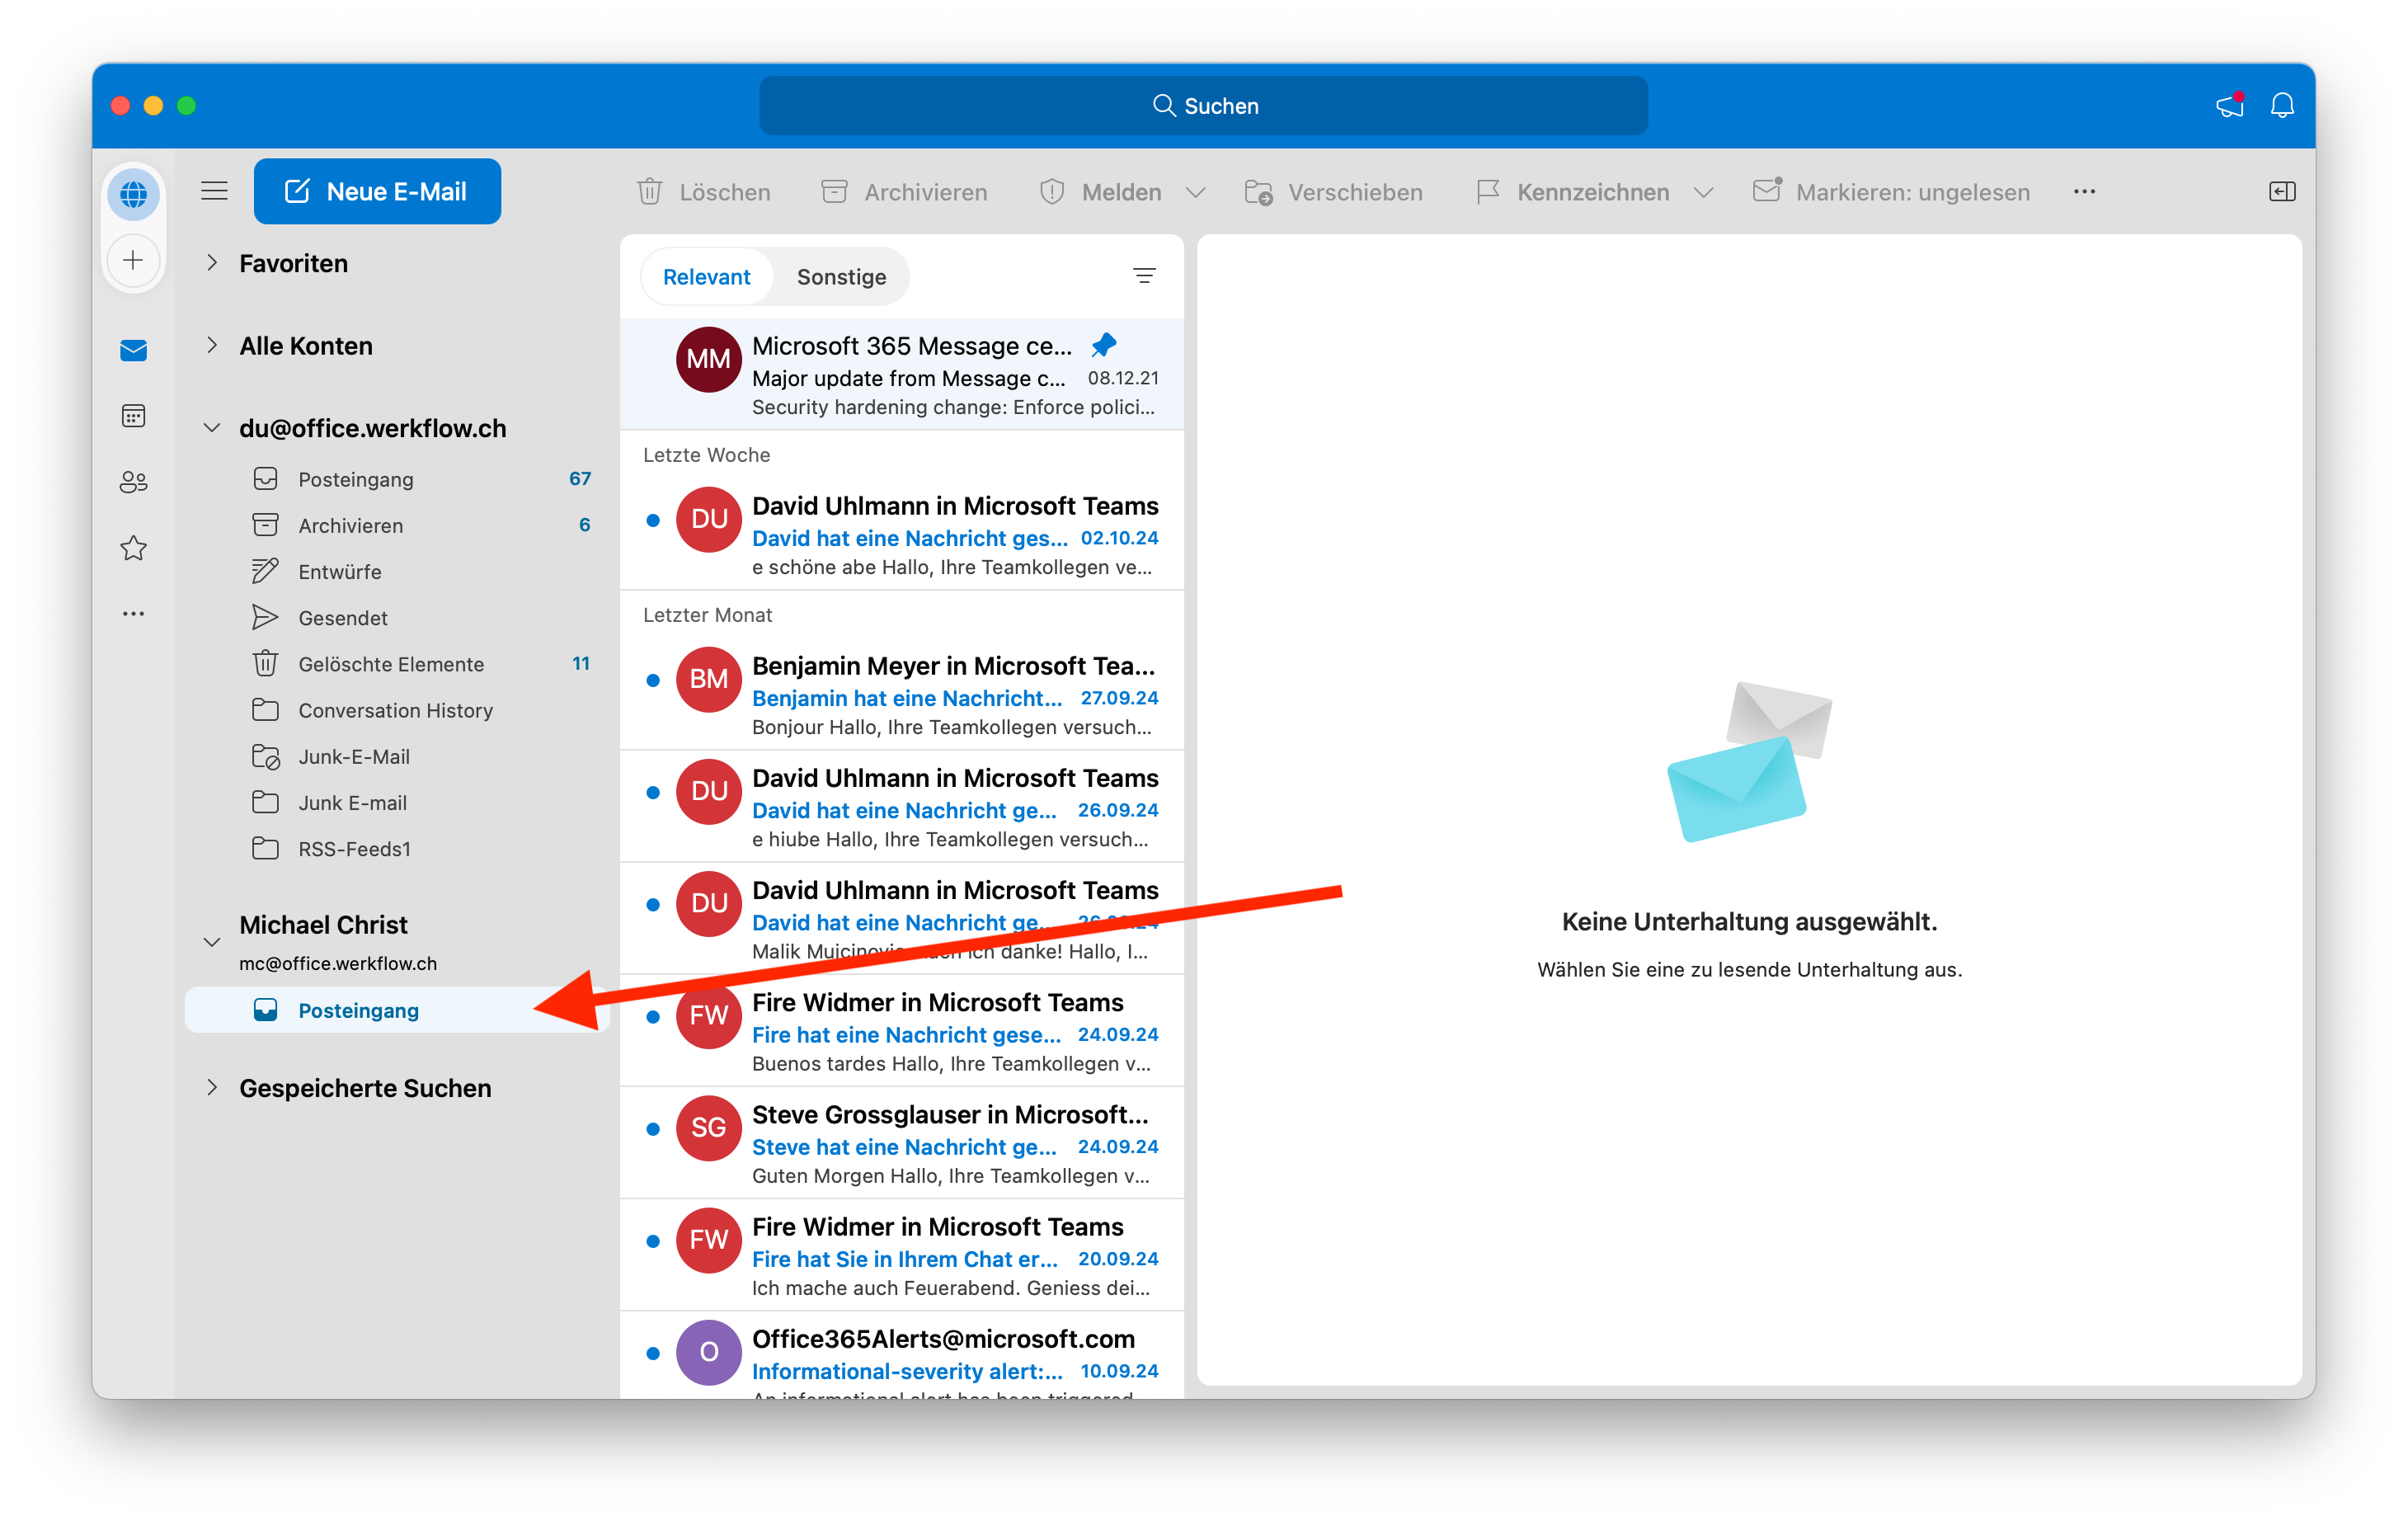Click the reading pane layout icon
The image size is (2408, 1521).
2281,191
